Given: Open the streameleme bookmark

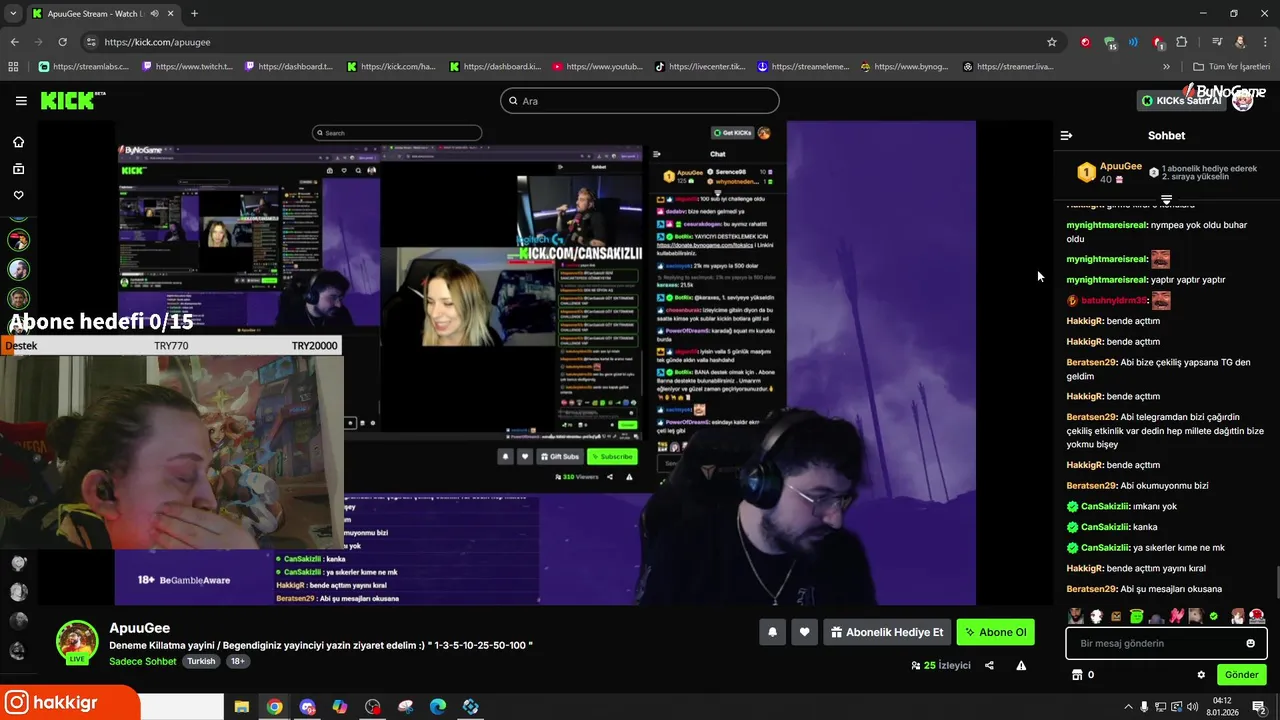Looking at the screenshot, I should (x=803, y=67).
